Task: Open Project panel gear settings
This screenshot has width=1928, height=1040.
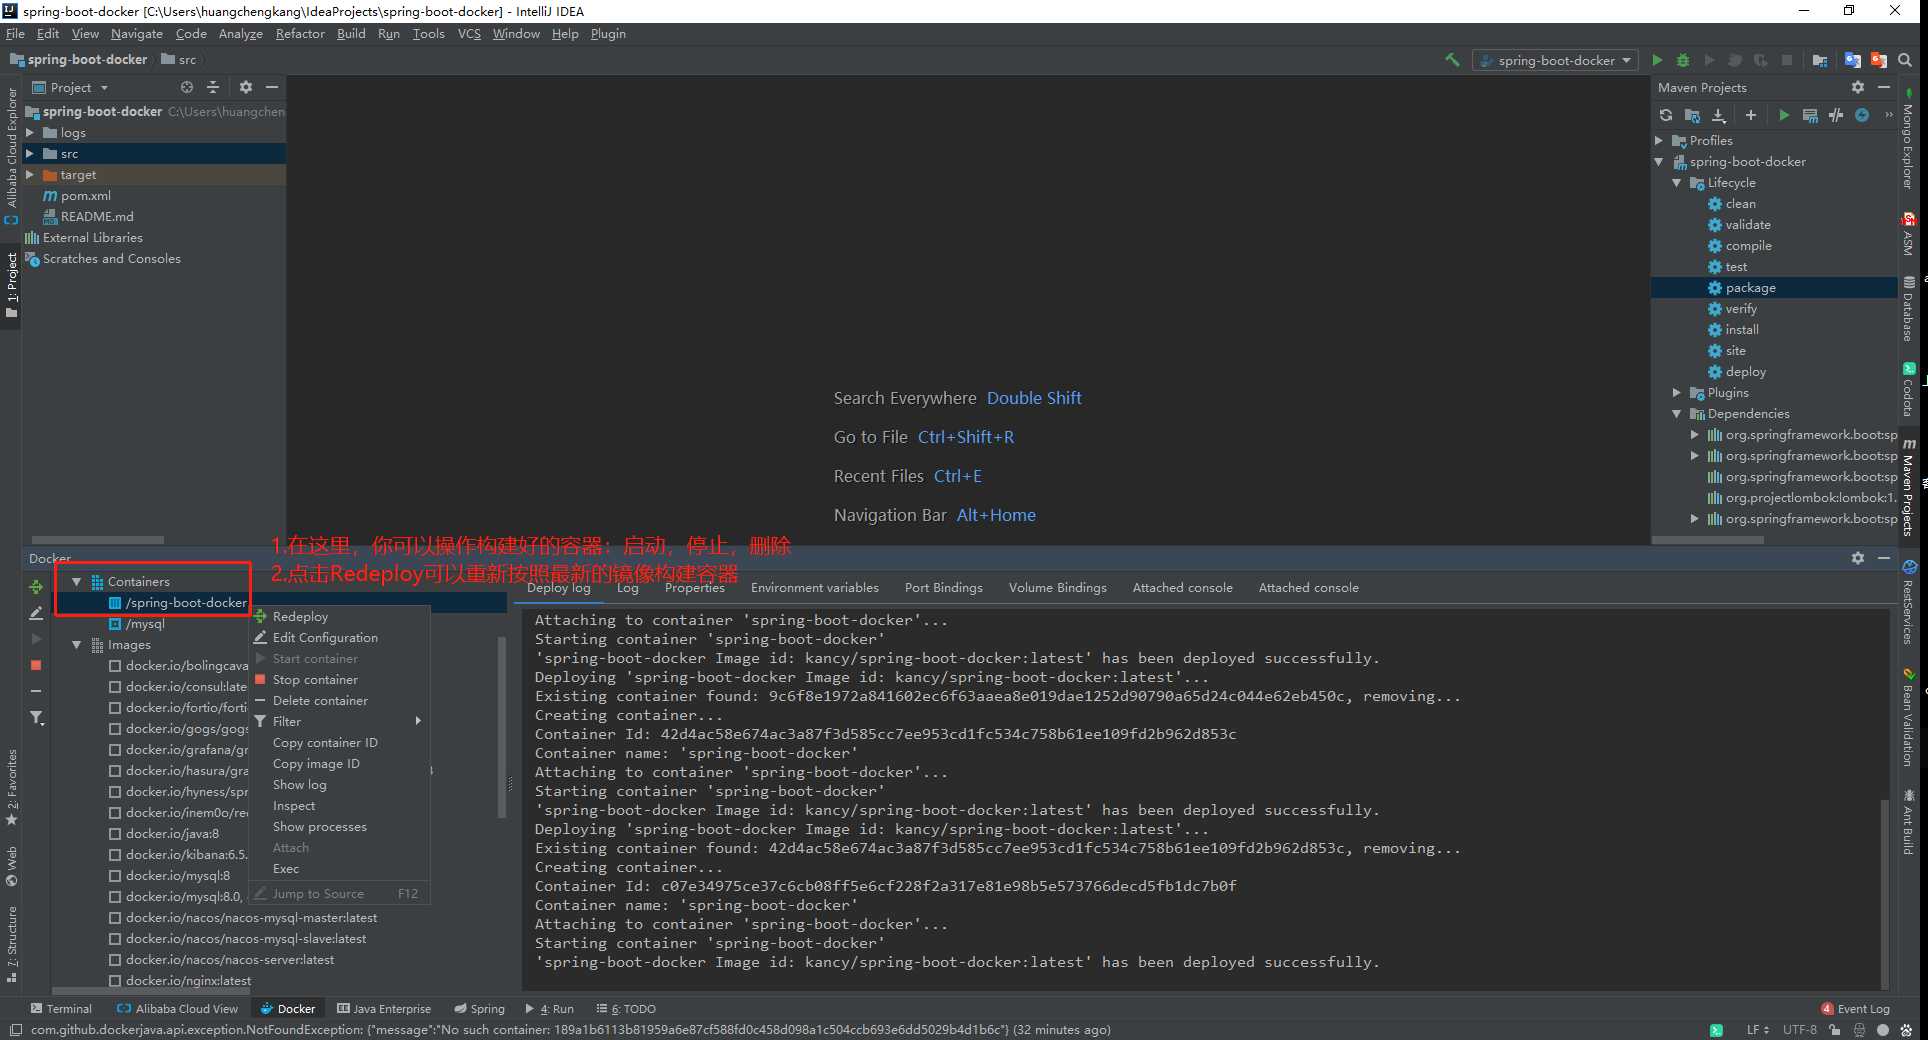Action: [246, 87]
